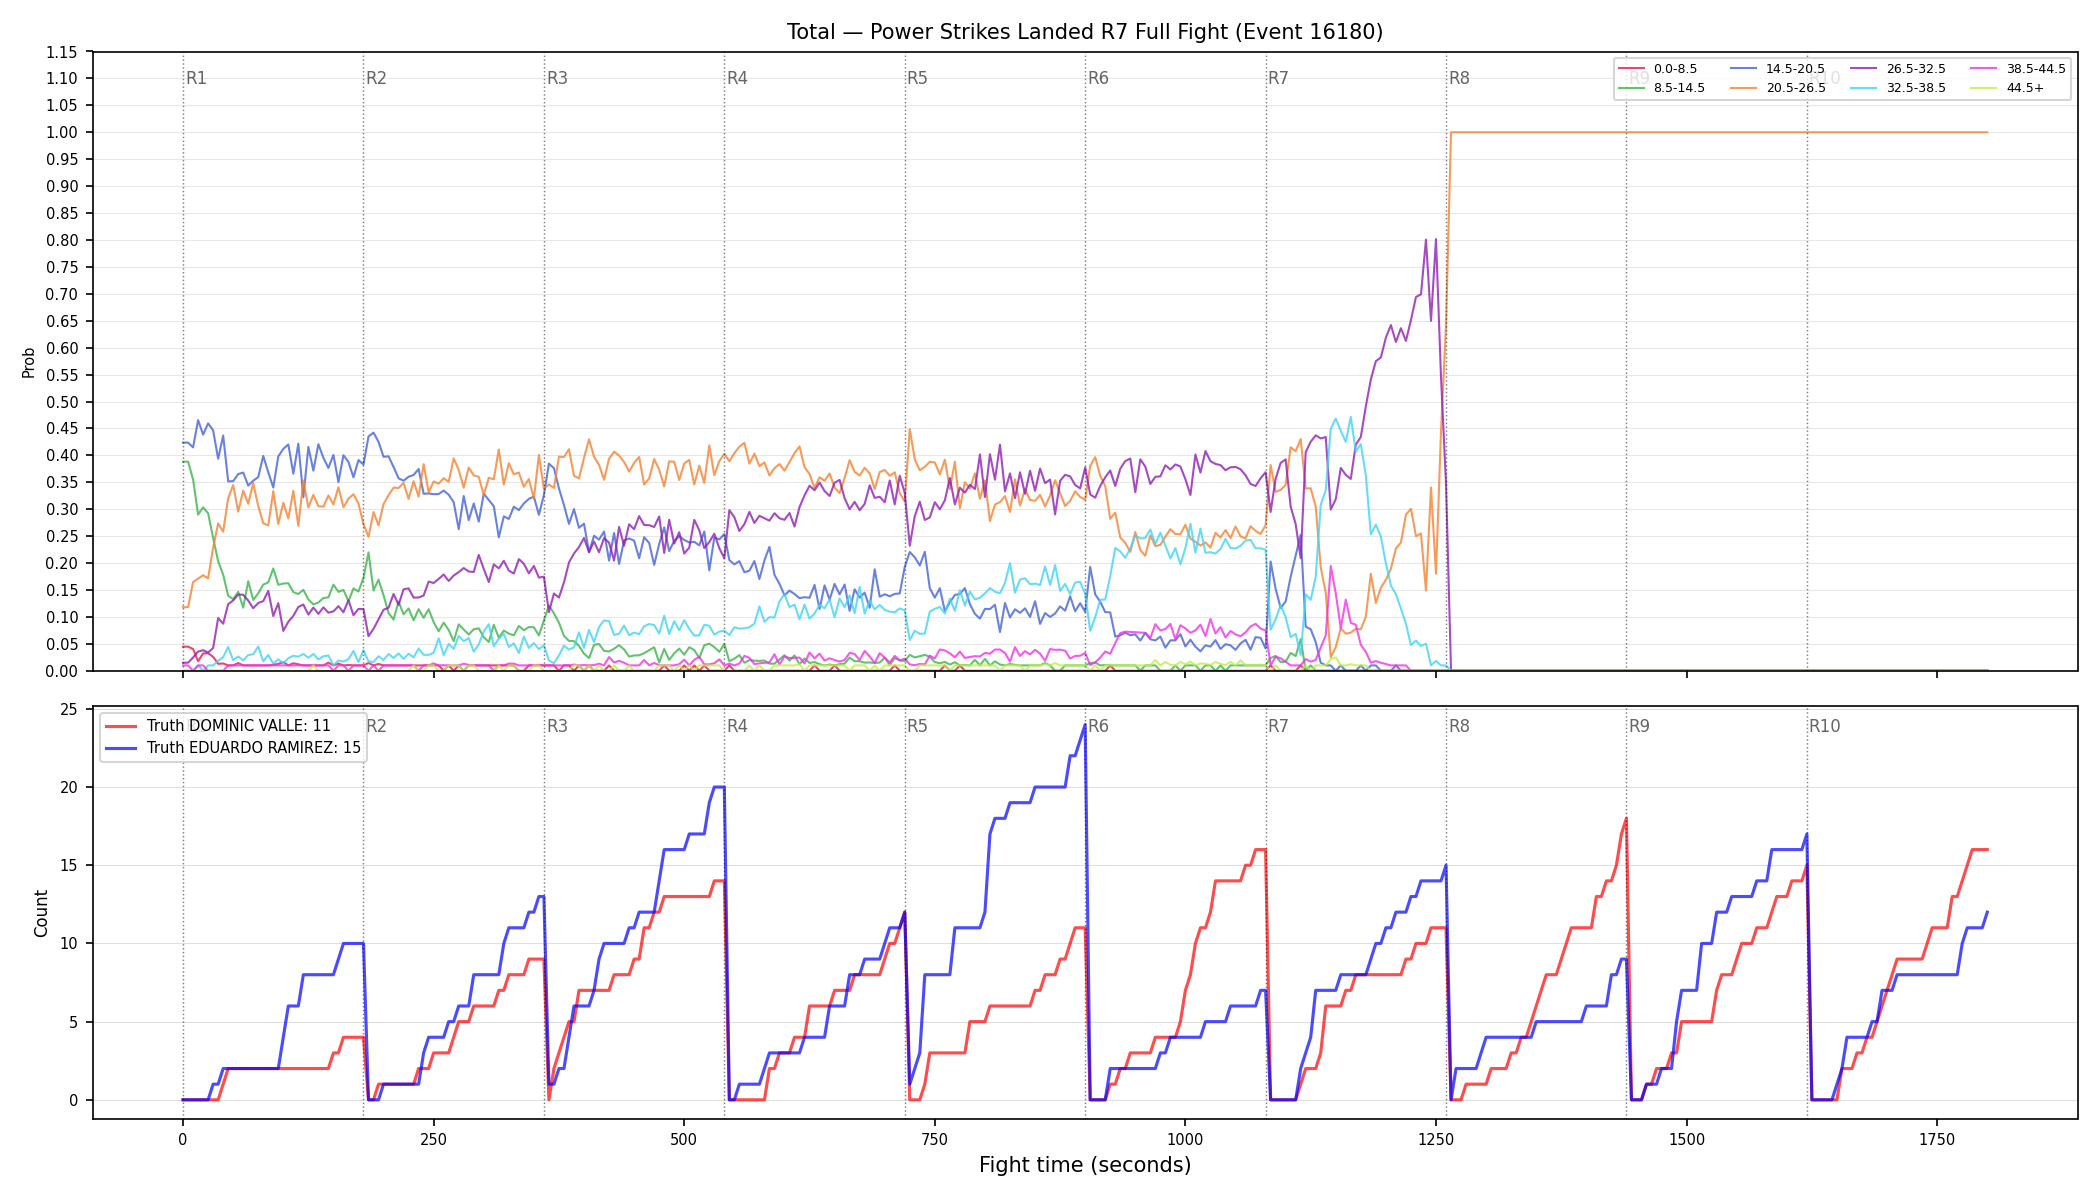Click the red swatch beside Truth DOMINIC VALLE

pyautogui.click(x=122, y=726)
